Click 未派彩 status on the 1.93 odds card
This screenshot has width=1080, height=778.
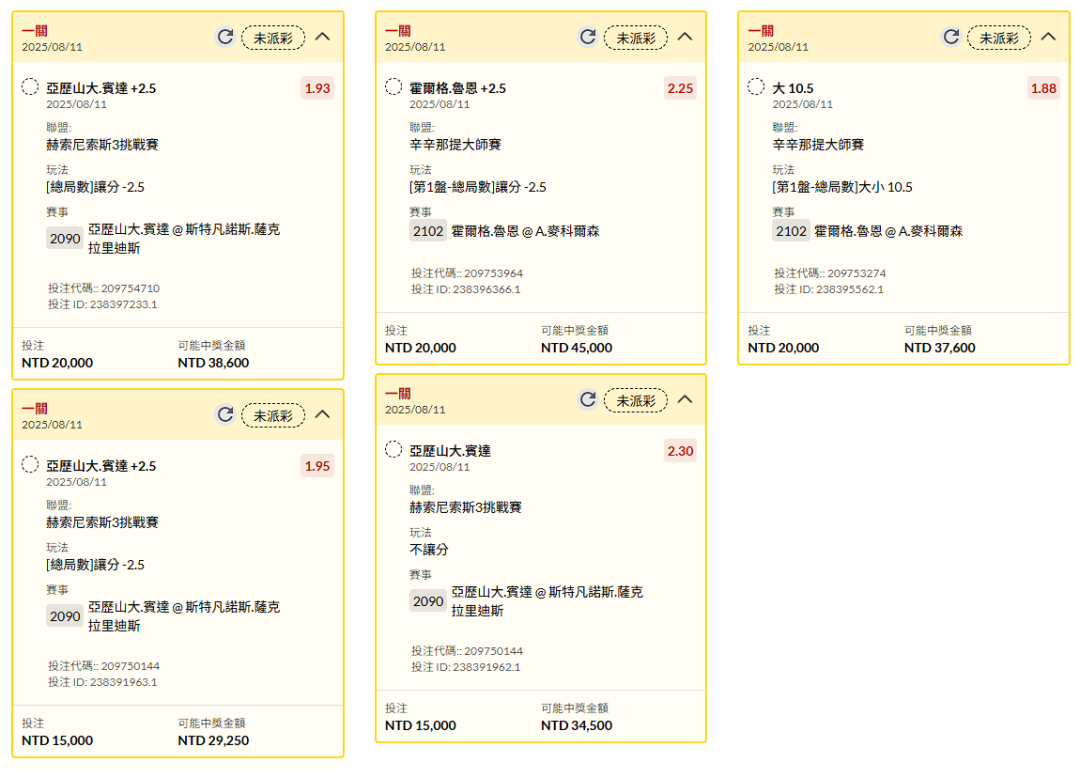click(x=273, y=38)
